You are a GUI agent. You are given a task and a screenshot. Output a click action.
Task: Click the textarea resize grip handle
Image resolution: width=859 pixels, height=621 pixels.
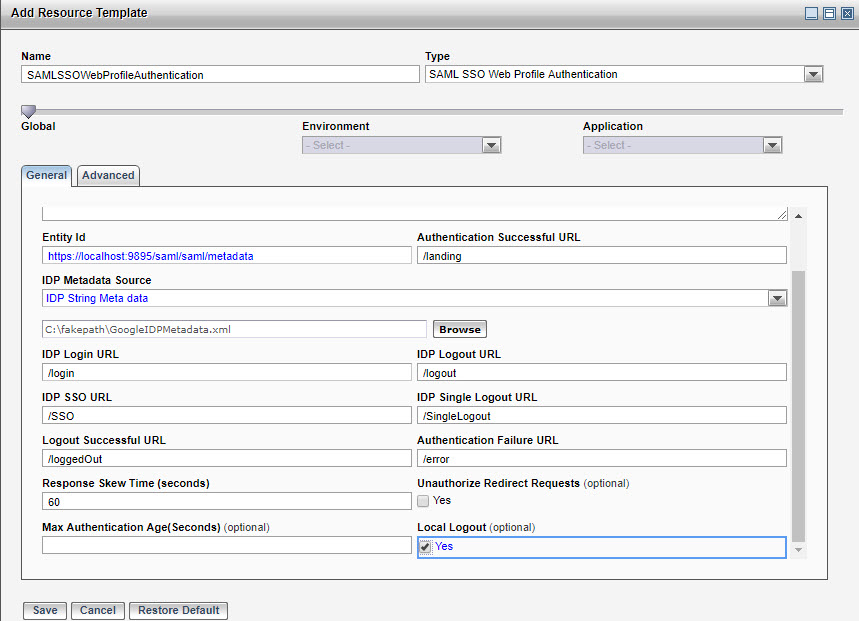pos(781,214)
